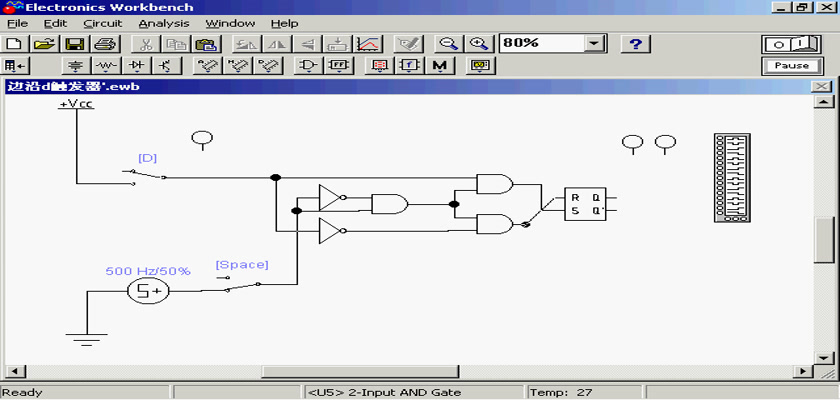Select the top-right AND gate feeding R

click(494, 184)
